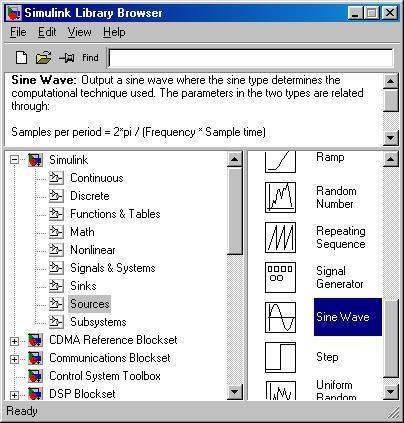
Task: Select DSP Blockset label
Action: pyautogui.click(x=82, y=394)
